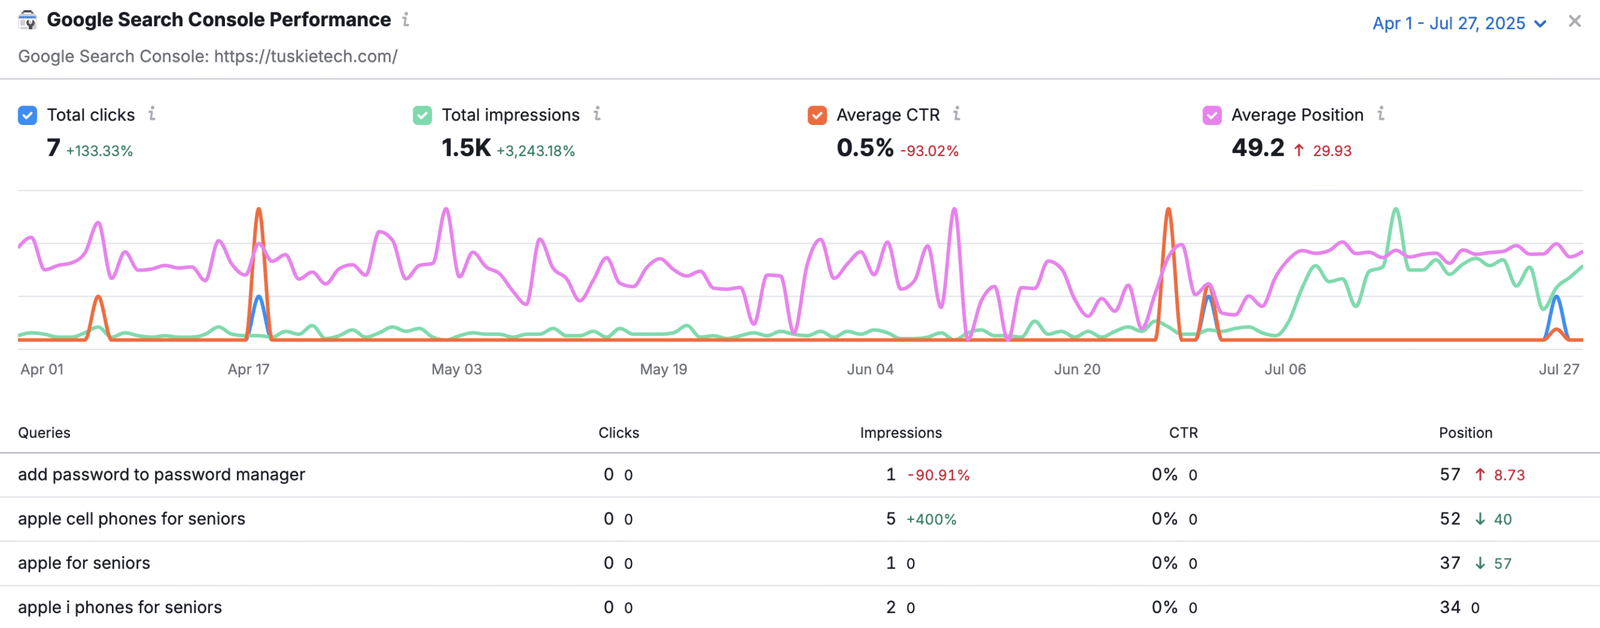Image resolution: width=1600 pixels, height=628 pixels.
Task: Click the 'apple for seniors' query row
Action: click(84, 563)
